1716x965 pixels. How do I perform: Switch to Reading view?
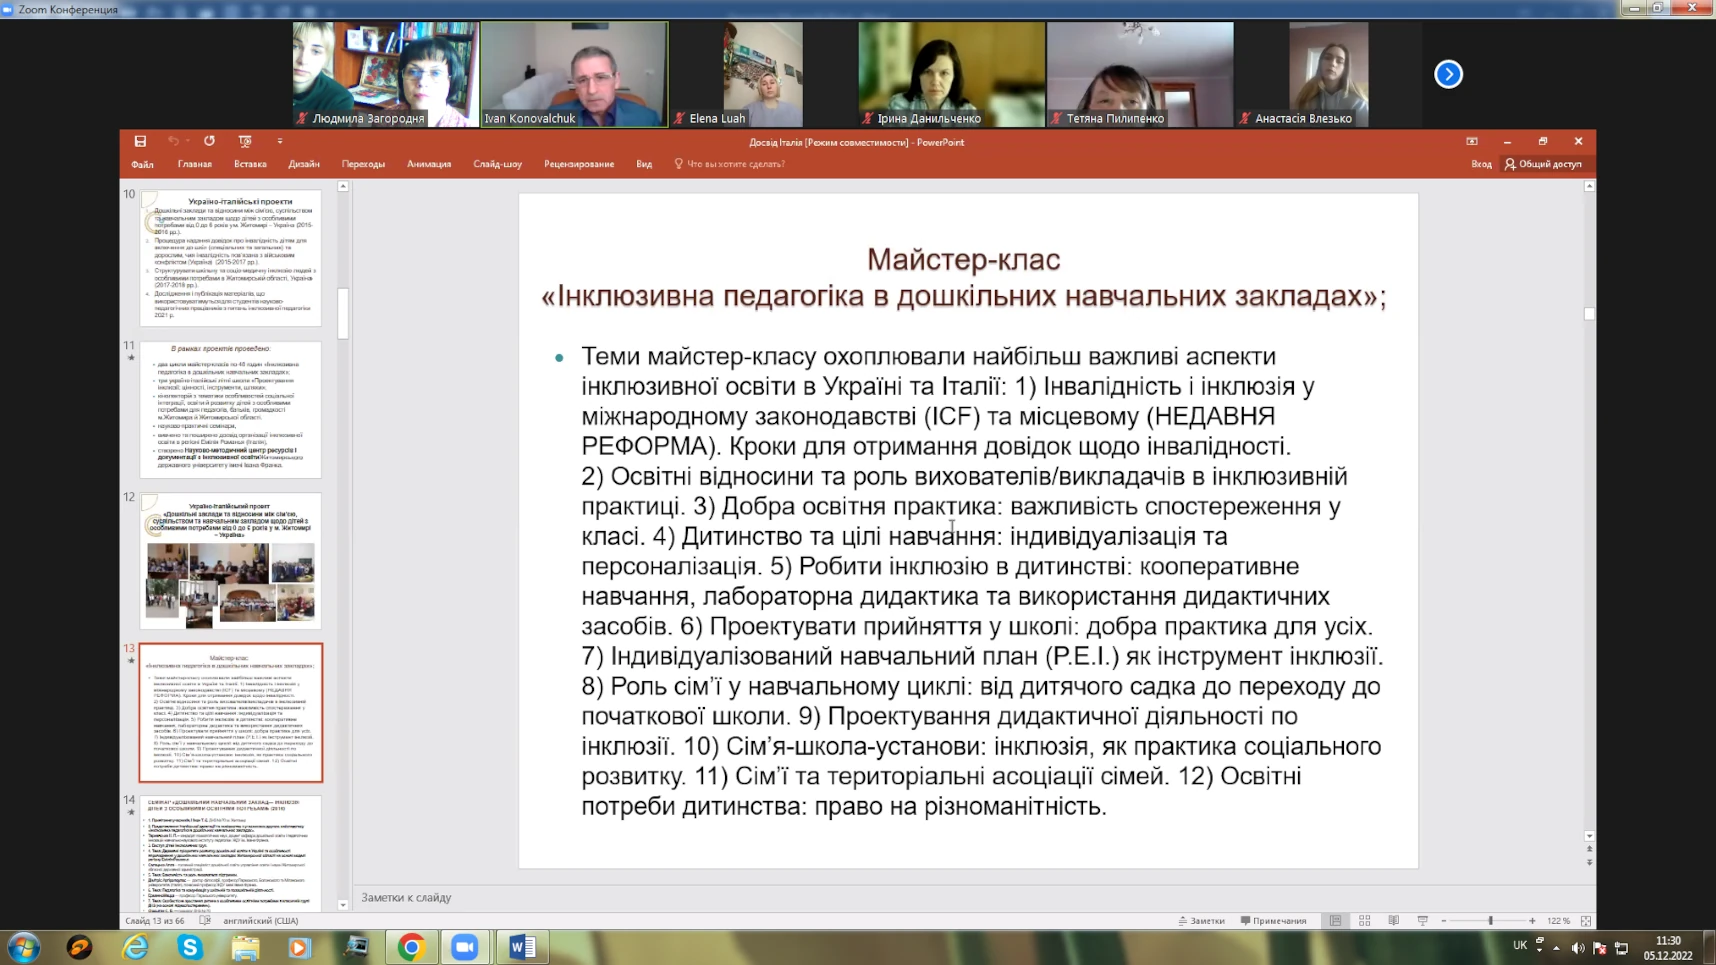(1393, 921)
